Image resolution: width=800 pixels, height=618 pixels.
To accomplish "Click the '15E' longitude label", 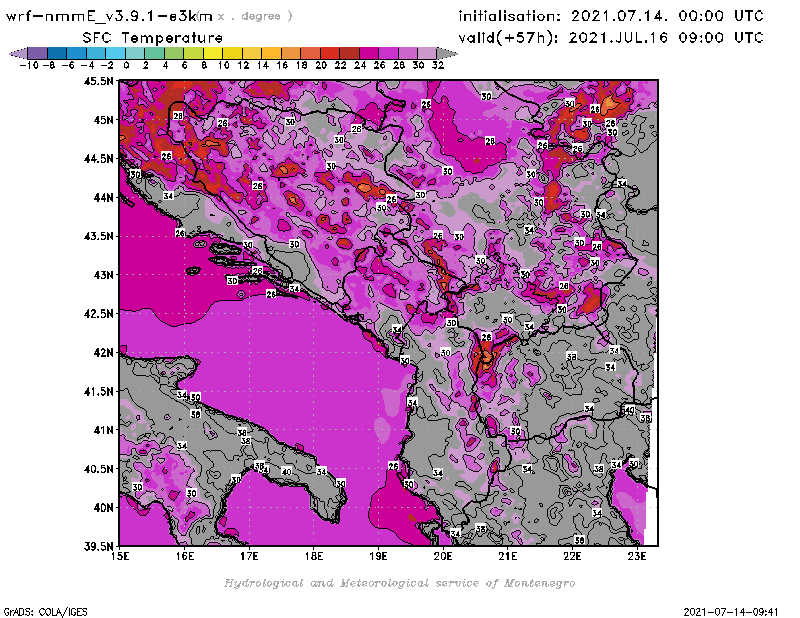I will click(x=120, y=556).
